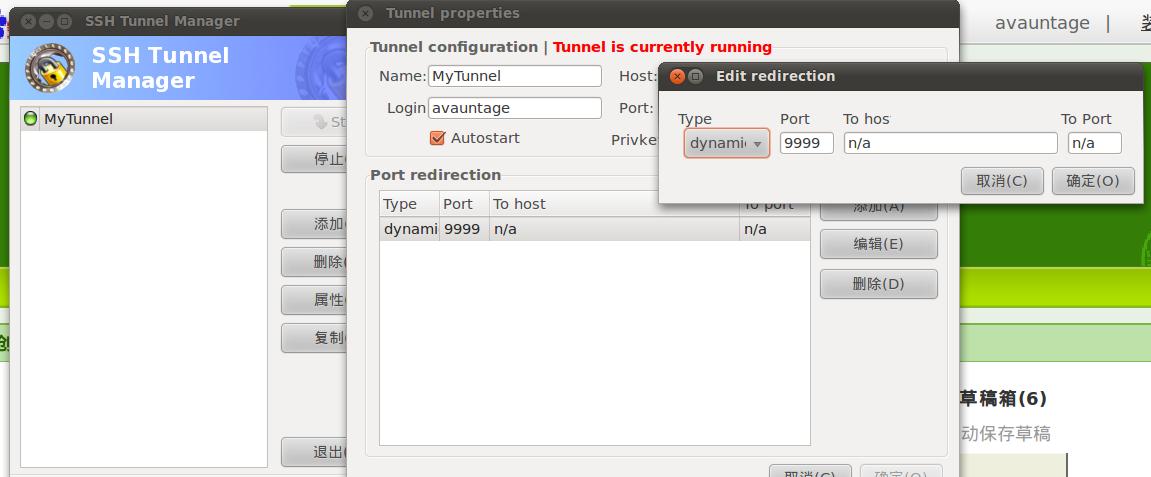Click 退出 button in SSH Tunnel Manager
Viewport: 1151px width, 477px height.
[x=314, y=452]
